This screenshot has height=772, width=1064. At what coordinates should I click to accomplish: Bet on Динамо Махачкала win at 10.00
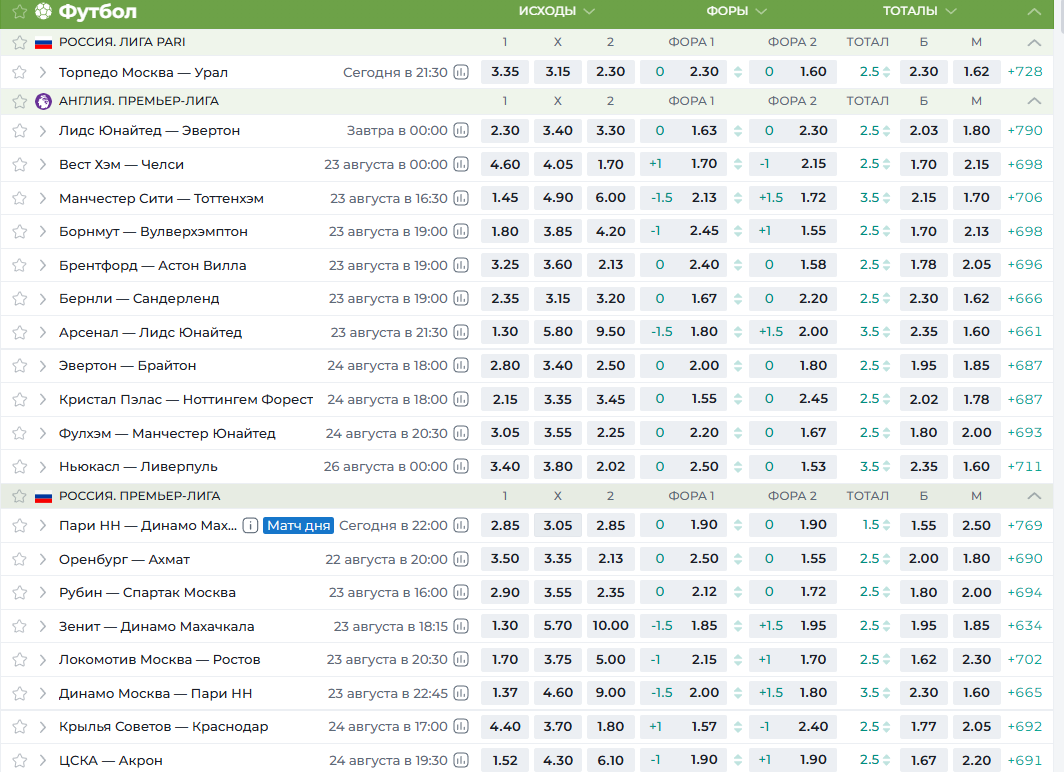(x=611, y=625)
